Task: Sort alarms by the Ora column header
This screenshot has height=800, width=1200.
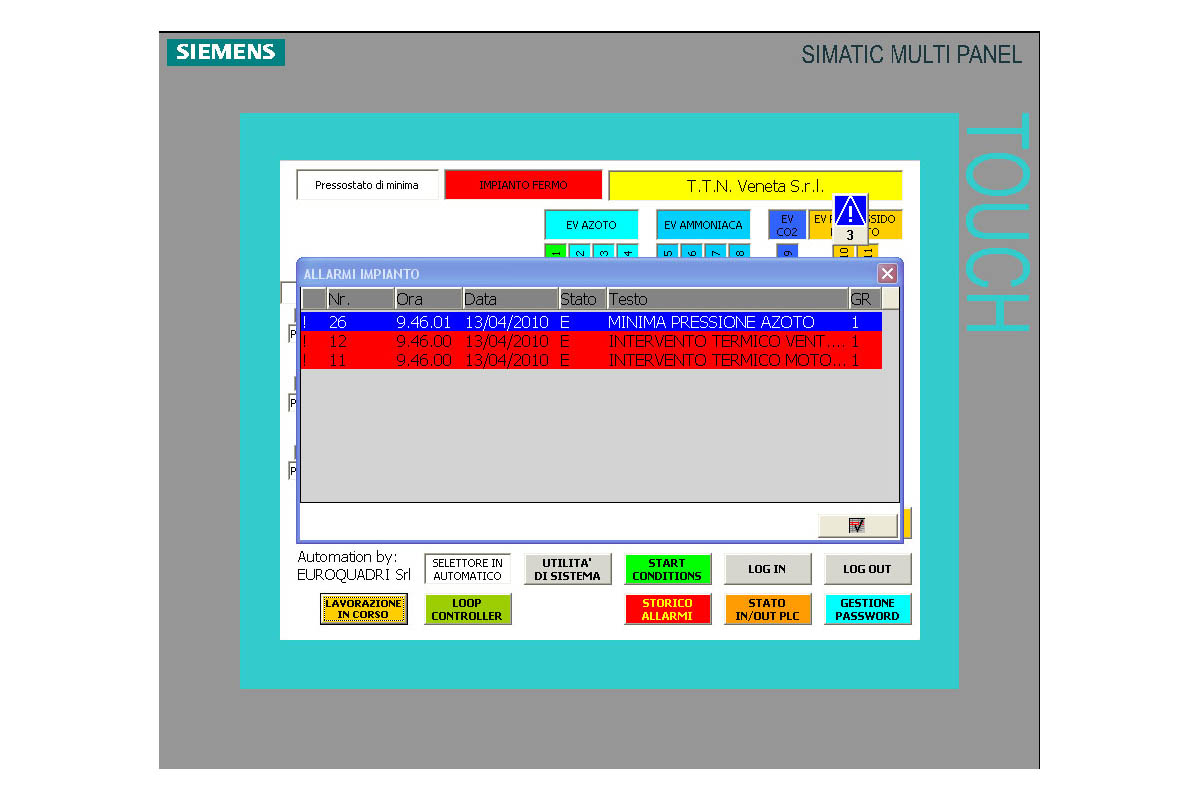Action: [x=428, y=299]
